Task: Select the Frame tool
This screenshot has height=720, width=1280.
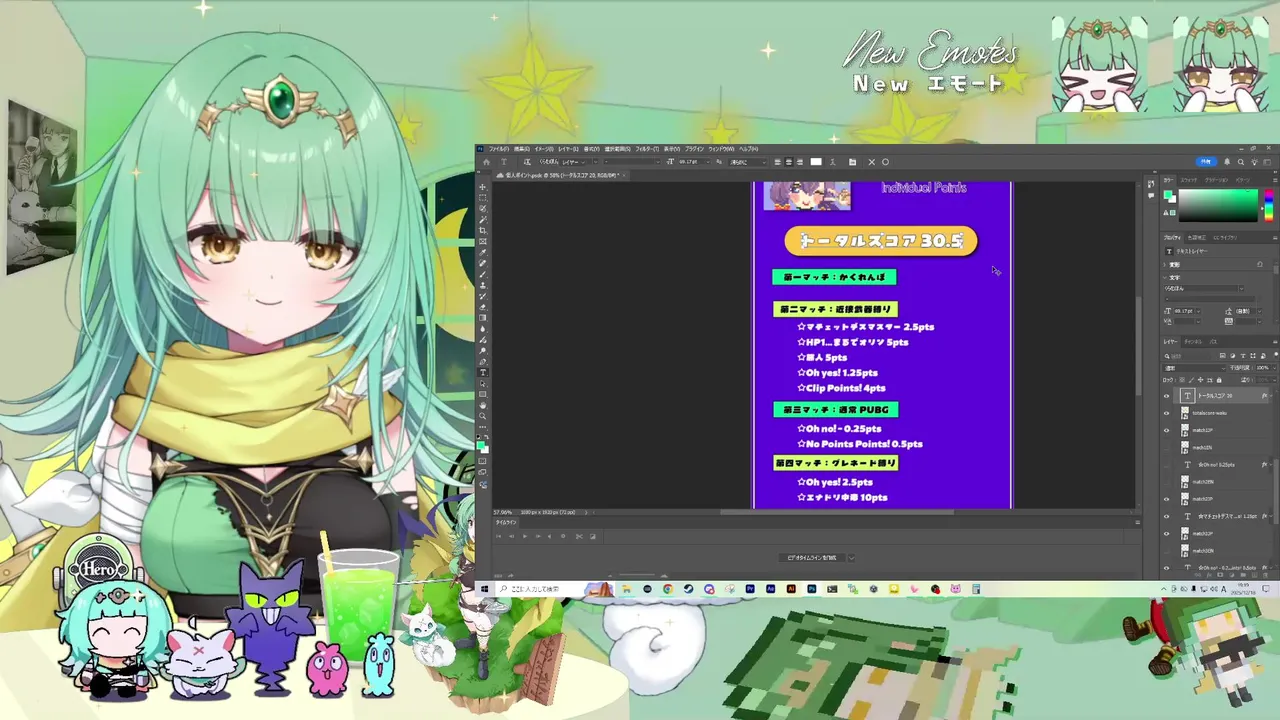Action: 483,239
